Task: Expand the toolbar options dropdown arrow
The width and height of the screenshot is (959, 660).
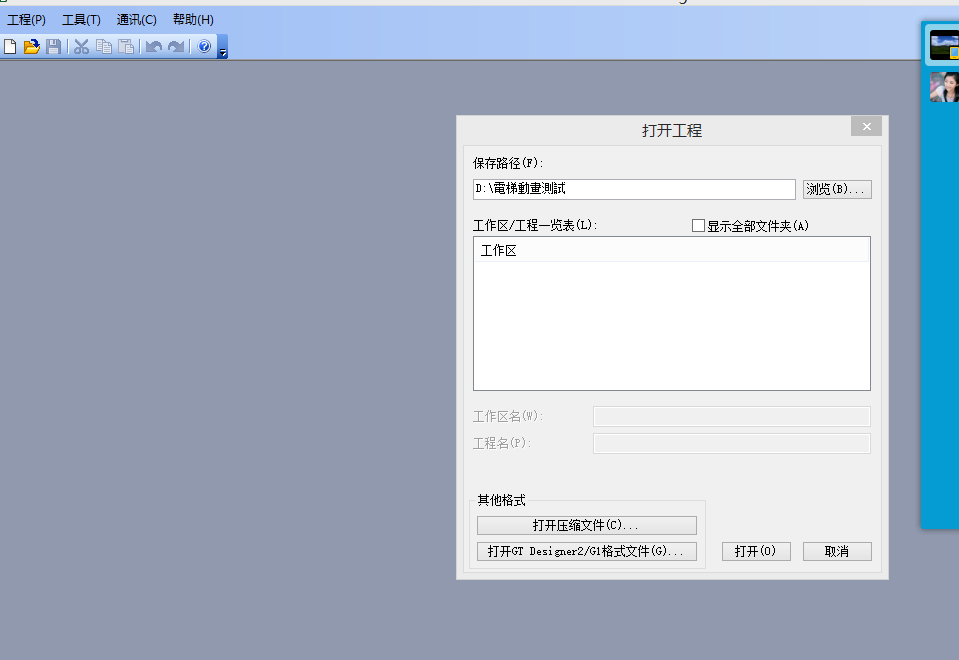Action: pos(223,53)
